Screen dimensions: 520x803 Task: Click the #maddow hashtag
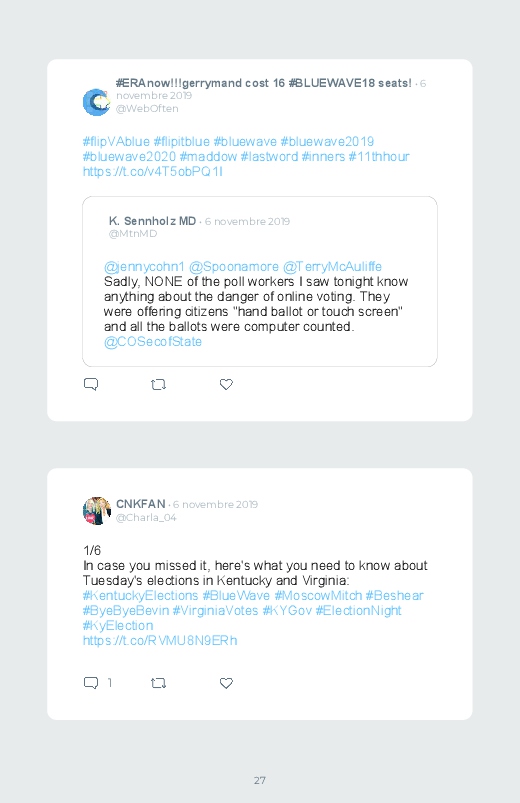click(x=208, y=156)
